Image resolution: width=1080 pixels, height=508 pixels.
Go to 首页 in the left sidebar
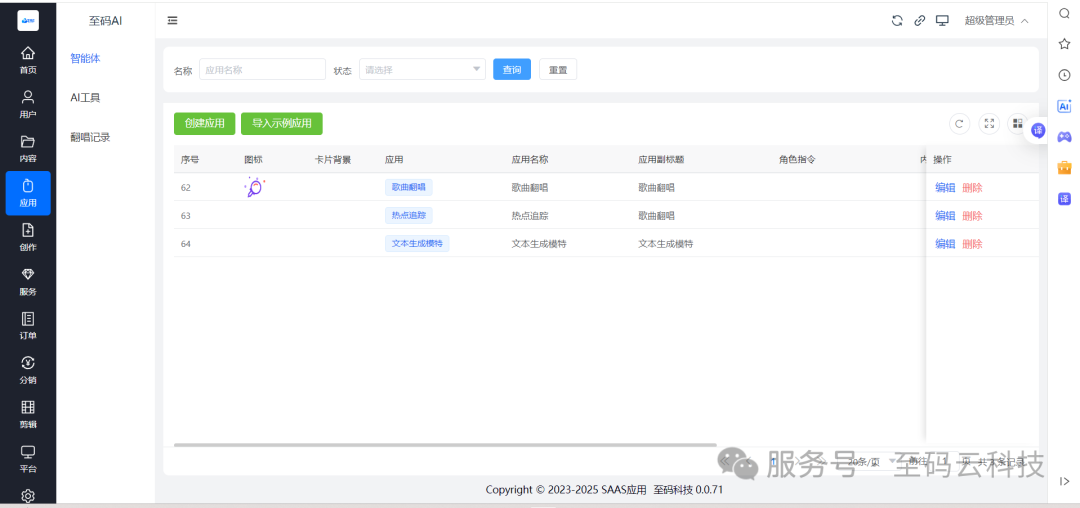[x=28, y=60]
